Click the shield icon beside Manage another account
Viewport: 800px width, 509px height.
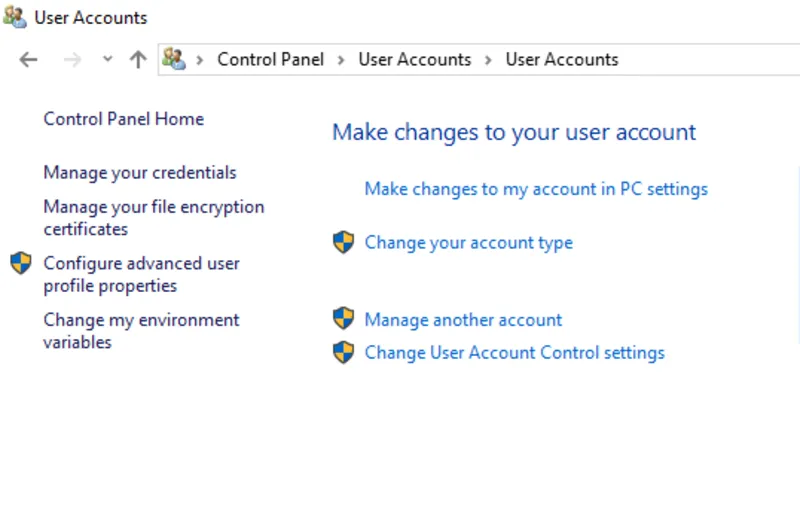[343, 319]
